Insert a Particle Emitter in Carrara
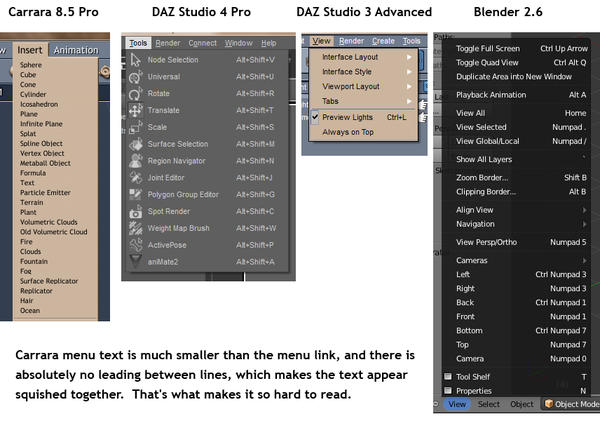The image size is (600, 421). (45, 193)
